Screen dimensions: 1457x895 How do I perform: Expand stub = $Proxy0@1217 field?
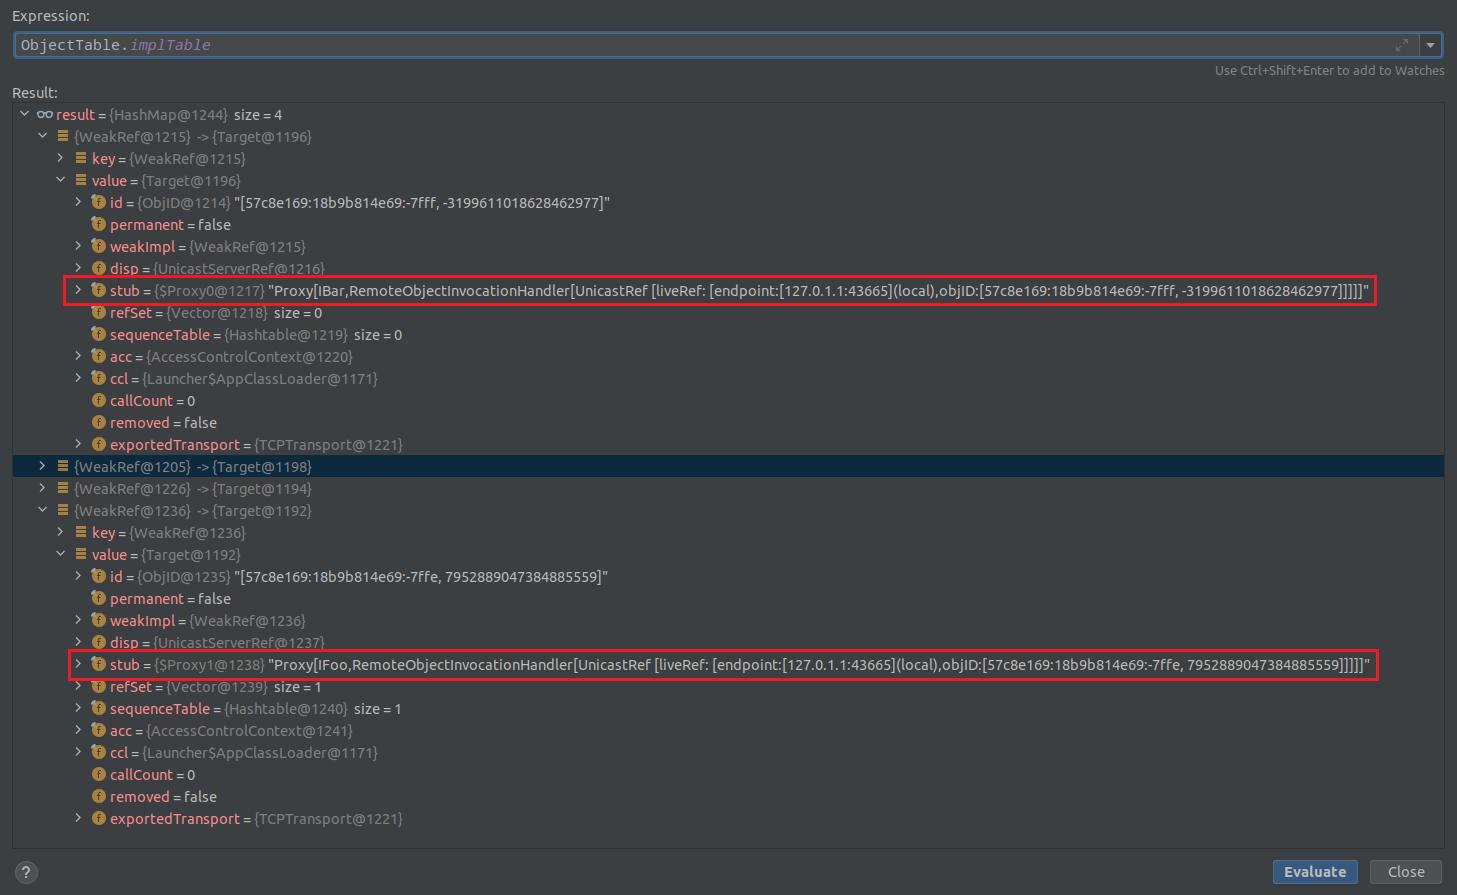click(78, 290)
